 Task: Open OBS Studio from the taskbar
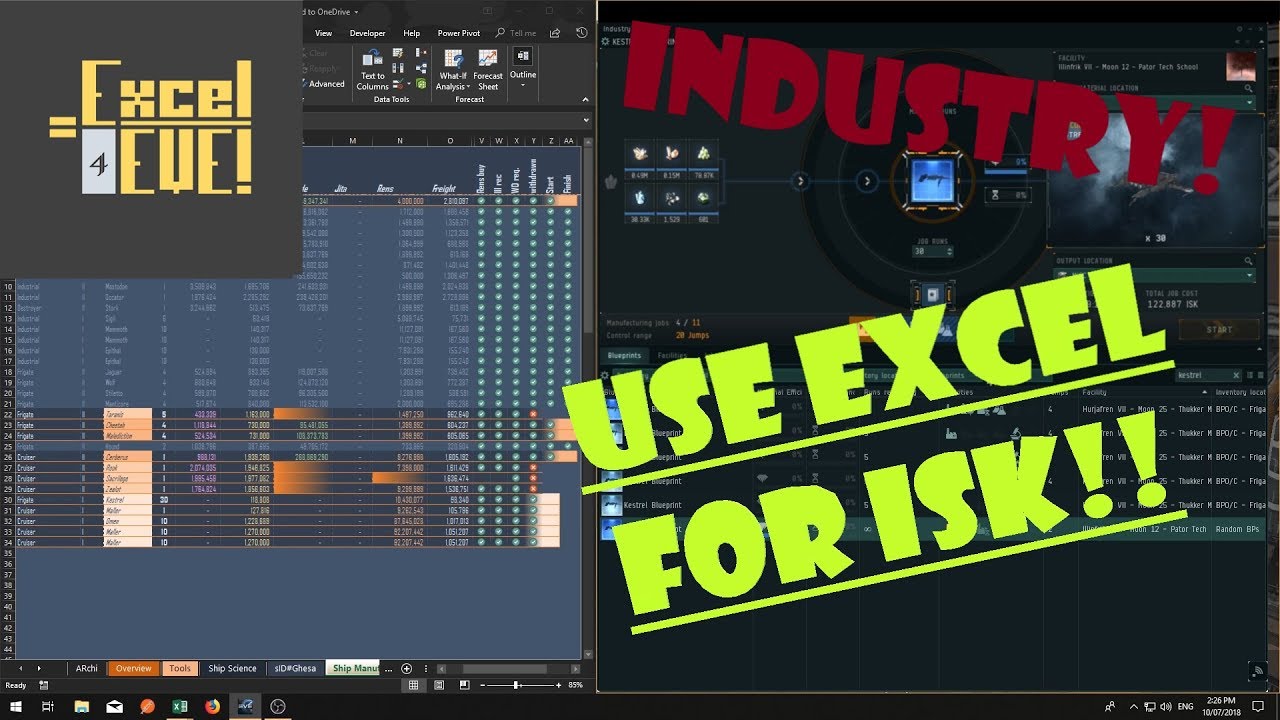click(278, 707)
